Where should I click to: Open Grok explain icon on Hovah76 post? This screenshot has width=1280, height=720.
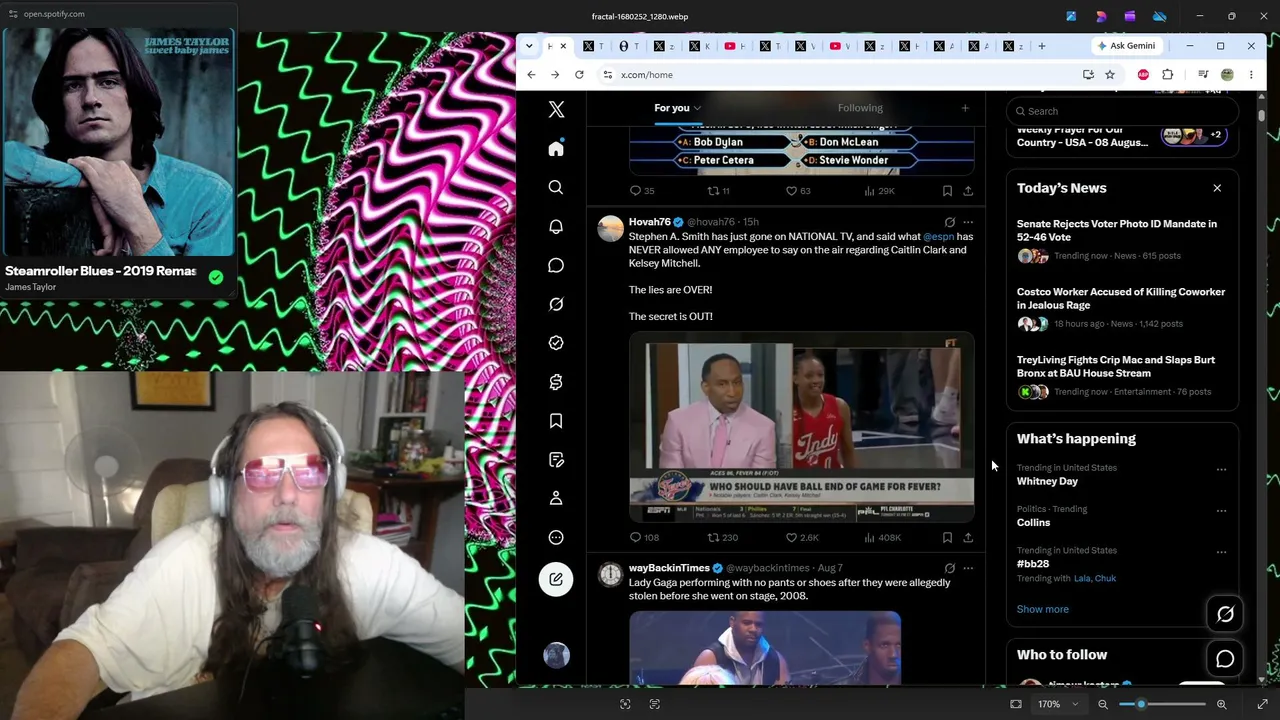click(x=949, y=222)
